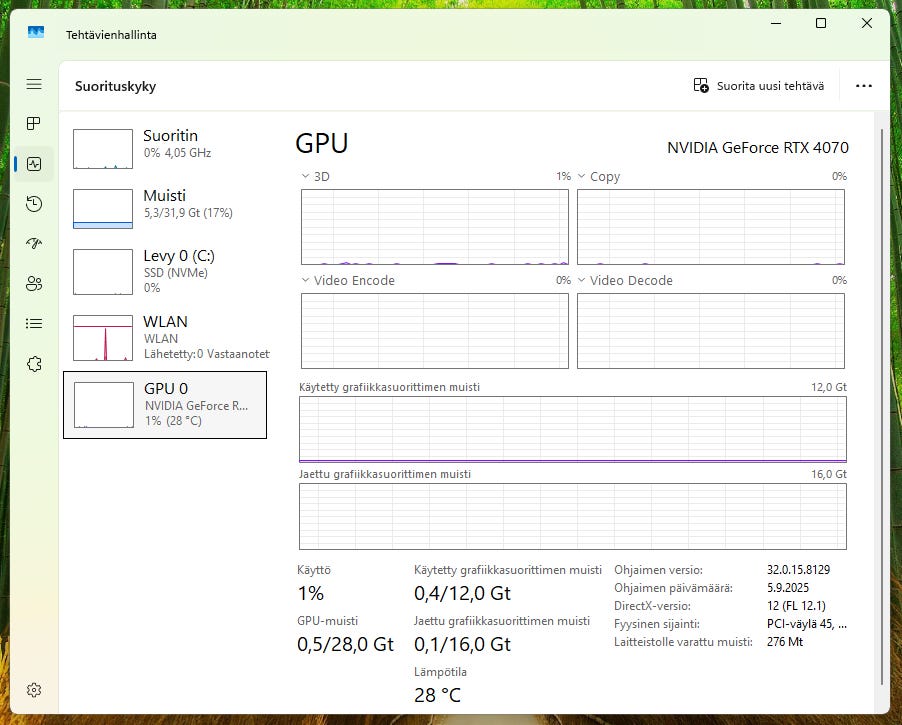Open the three-dot more options menu

coord(863,86)
